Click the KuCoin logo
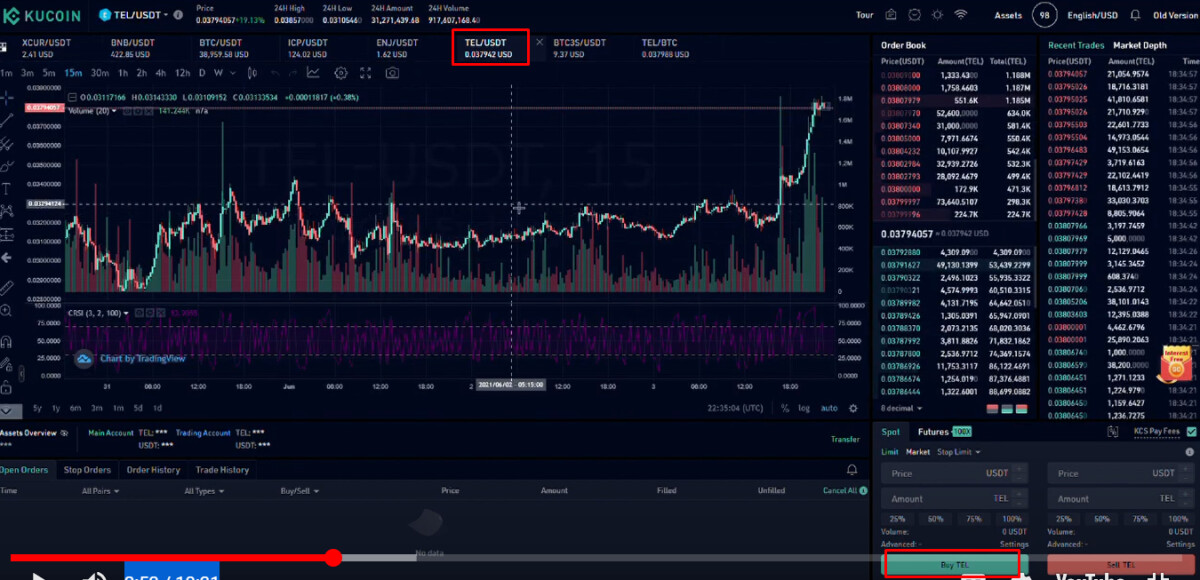The image size is (1200, 580). (42, 16)
